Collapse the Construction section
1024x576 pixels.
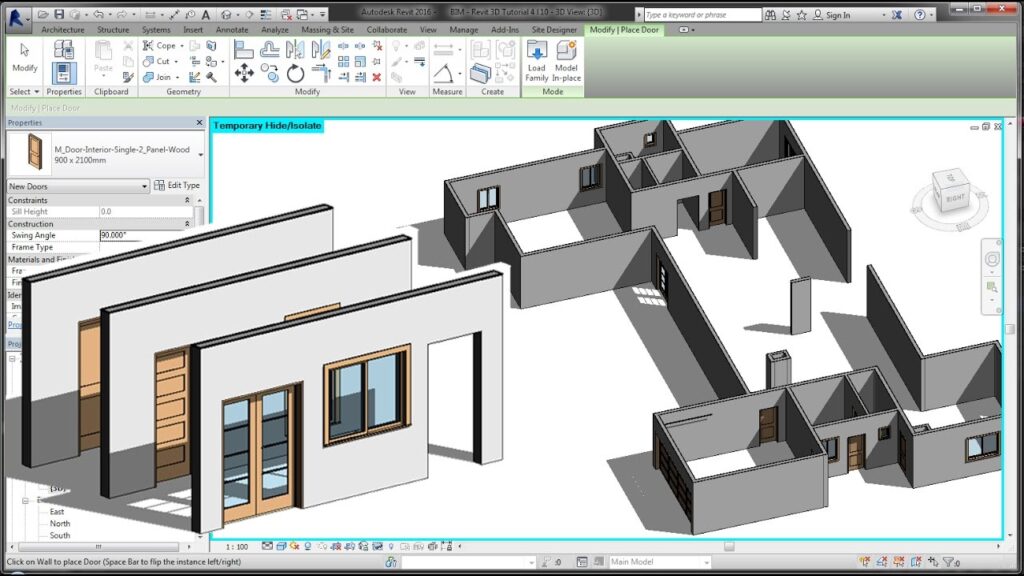(x=187, y=224)
